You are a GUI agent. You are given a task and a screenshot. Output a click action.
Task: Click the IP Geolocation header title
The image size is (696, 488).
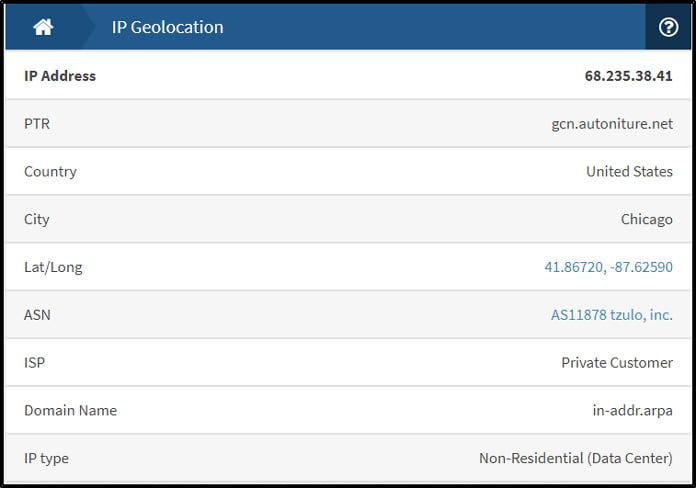pos(168,27)
